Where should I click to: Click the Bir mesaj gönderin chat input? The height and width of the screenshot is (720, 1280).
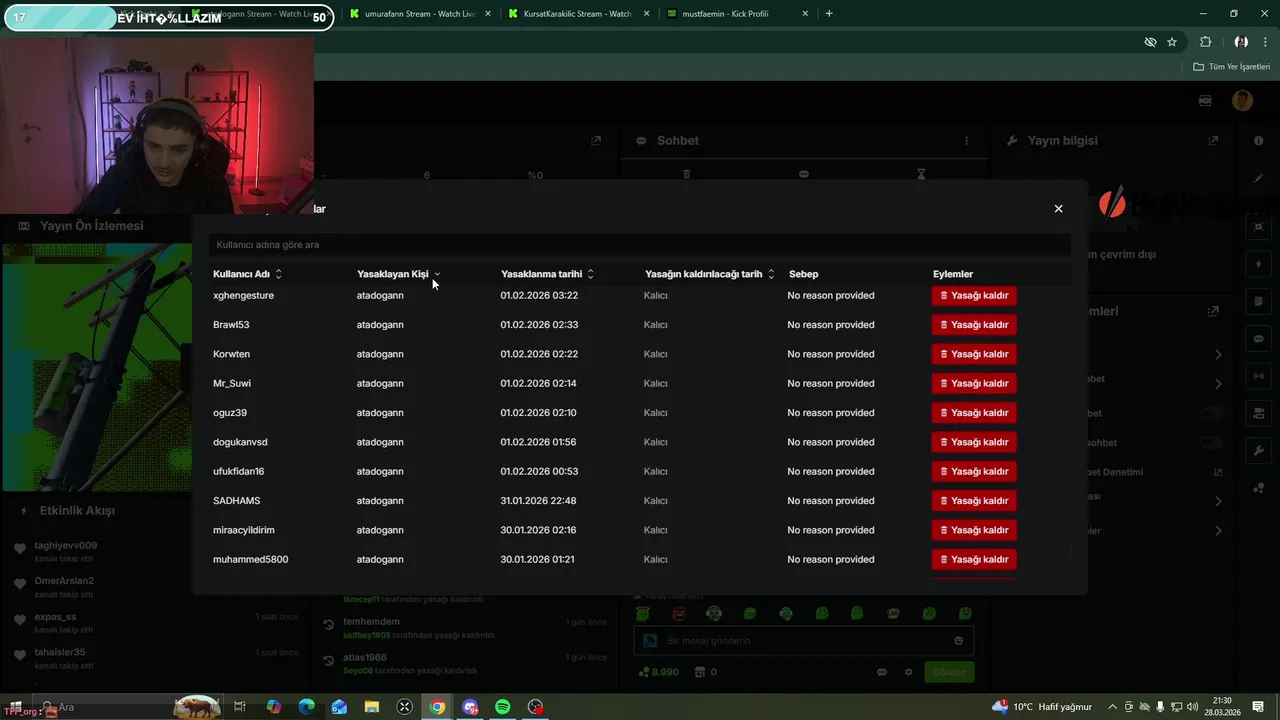pyautogui.click(x=803, y=641)
